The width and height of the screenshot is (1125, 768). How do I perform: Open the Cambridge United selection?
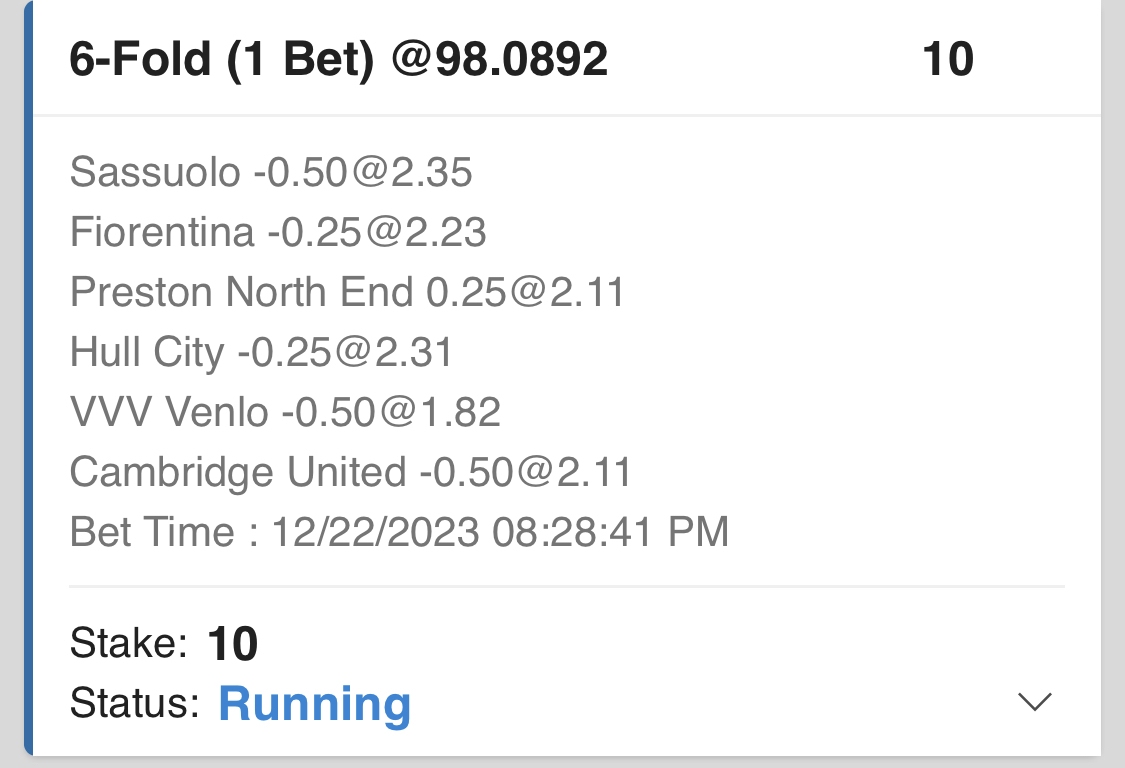(x=238, y=472)
